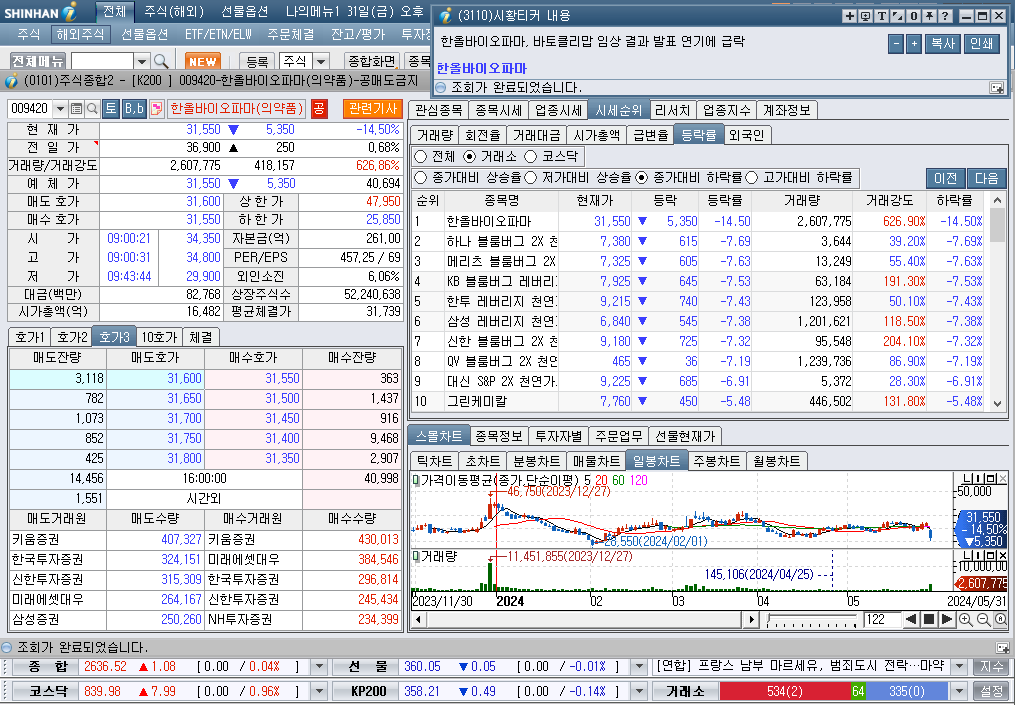
Task: Step chart backward with left triangle button
Action: pyautogui.click(x=911, y=620)
